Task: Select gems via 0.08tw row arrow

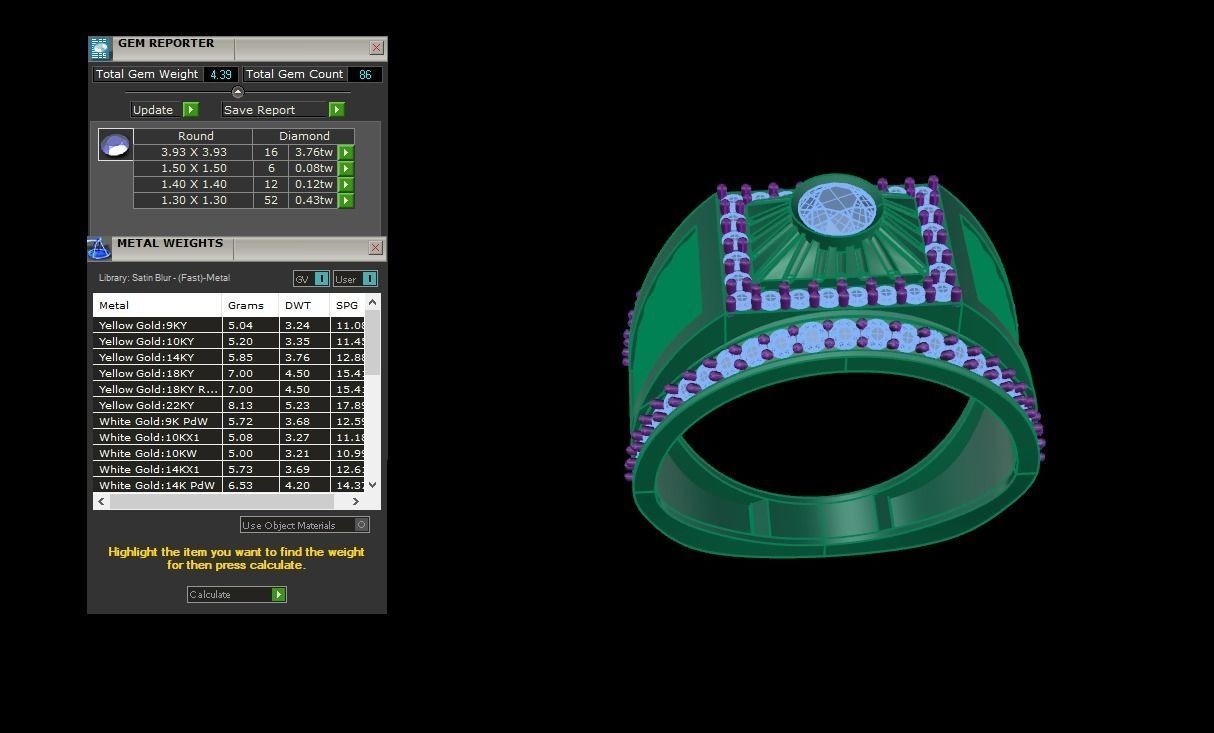Action: (346, 168)
